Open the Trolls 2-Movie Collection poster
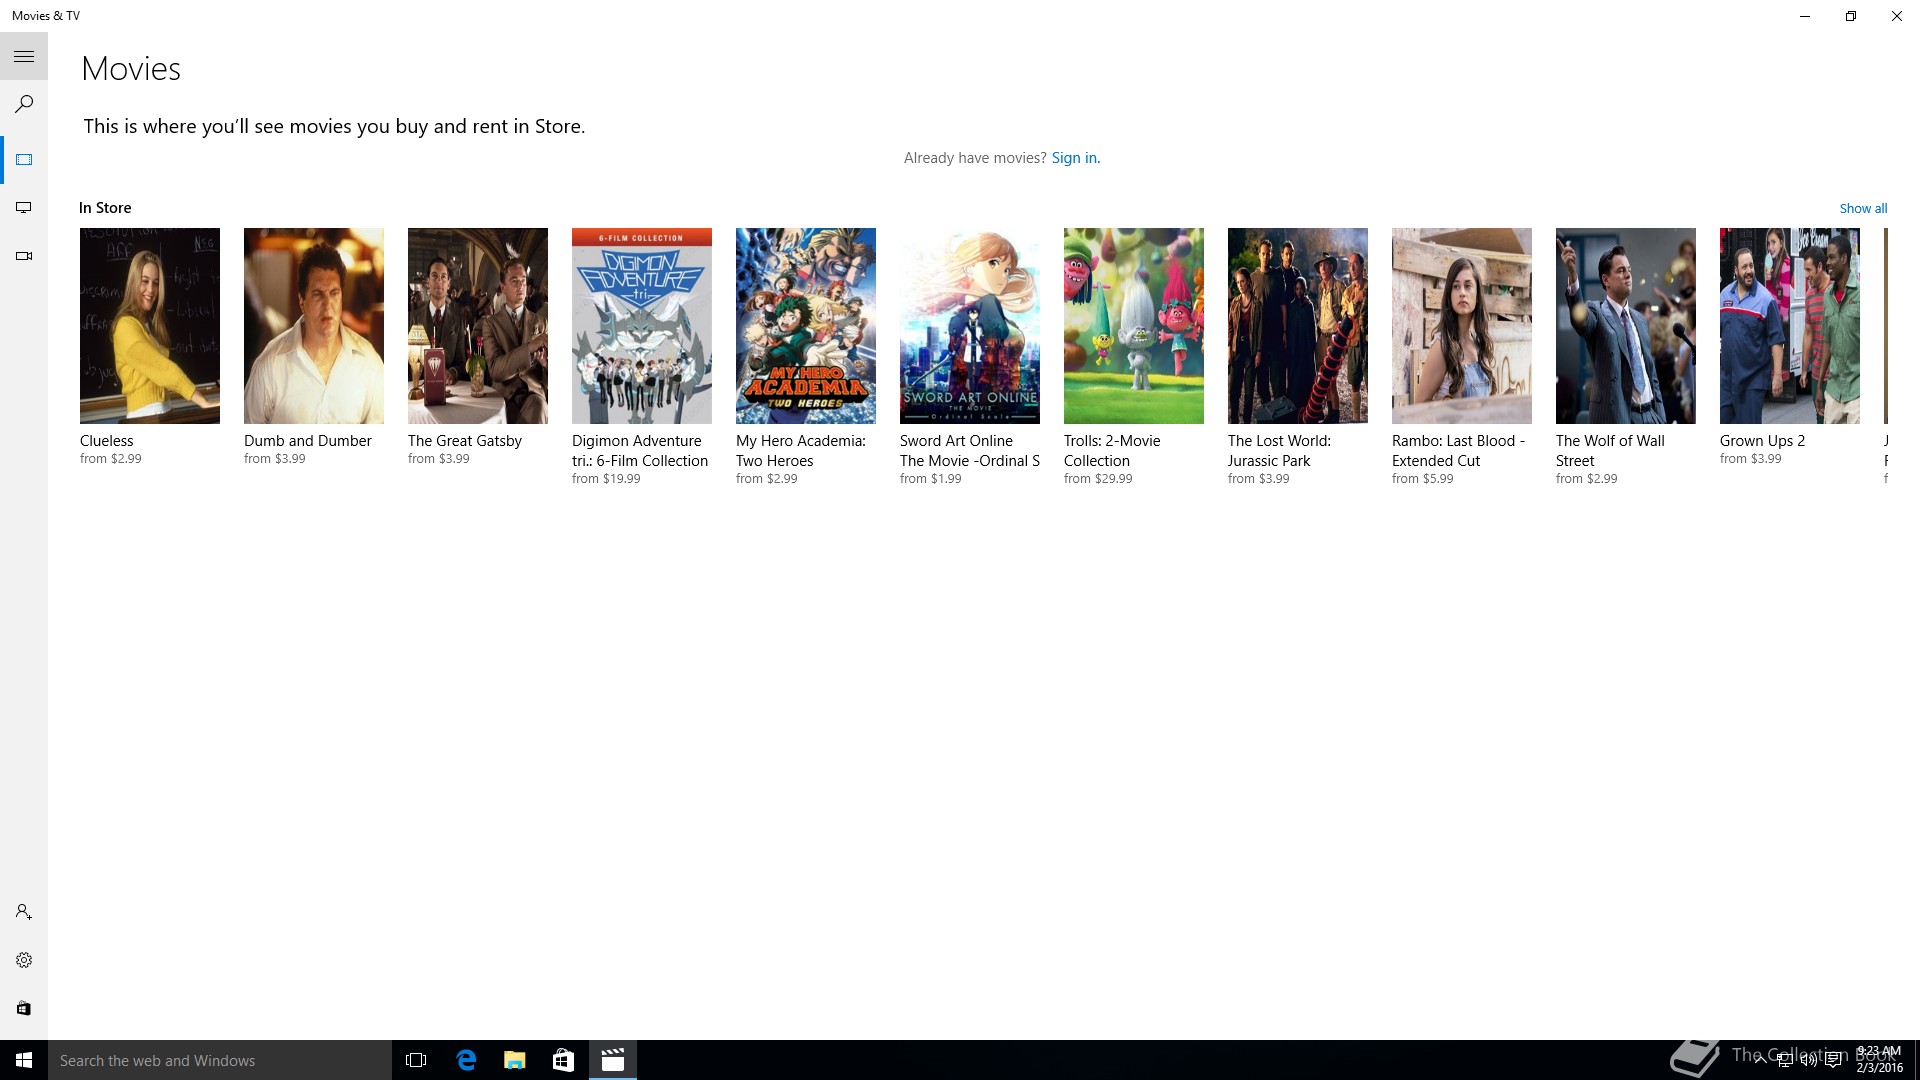The height and width of the screenshot is (1080, 1920). click(1134, 326)
